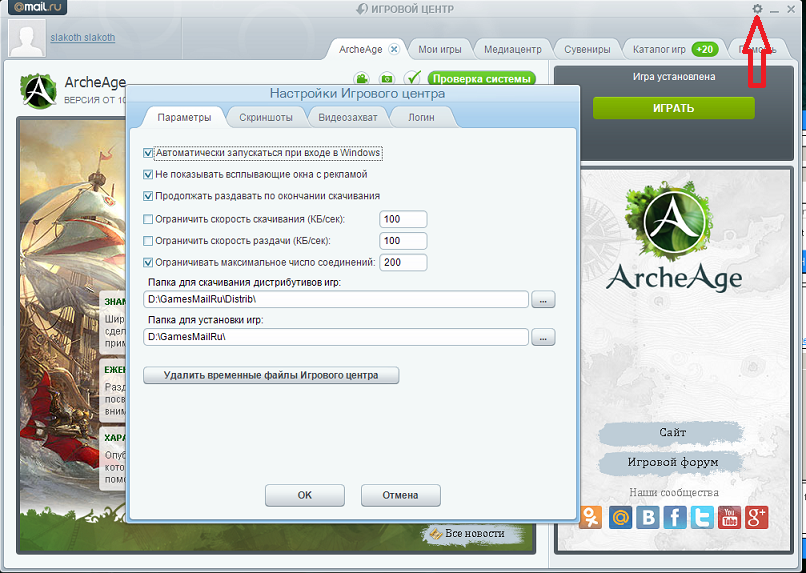Viewport: 806px width, 573px height.
Task: Click the green checkmark icon
Action: pyautogui.click(x=412, y=78)
